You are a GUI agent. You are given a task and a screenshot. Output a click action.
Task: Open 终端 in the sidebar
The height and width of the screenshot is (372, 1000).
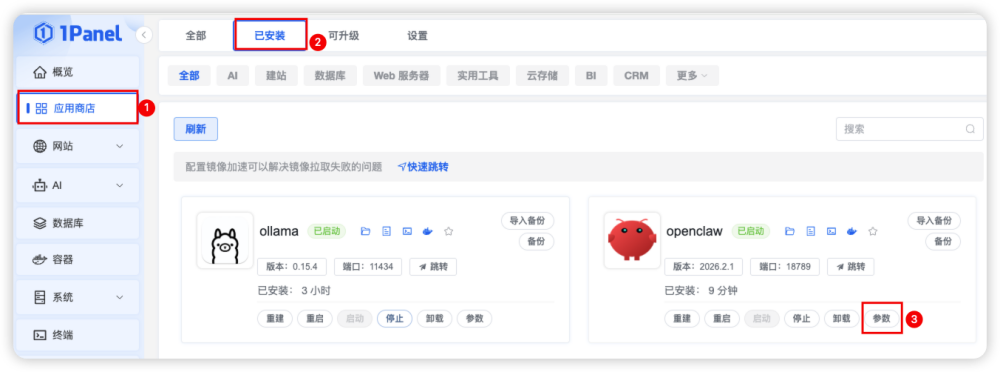[x=78, y=334]
